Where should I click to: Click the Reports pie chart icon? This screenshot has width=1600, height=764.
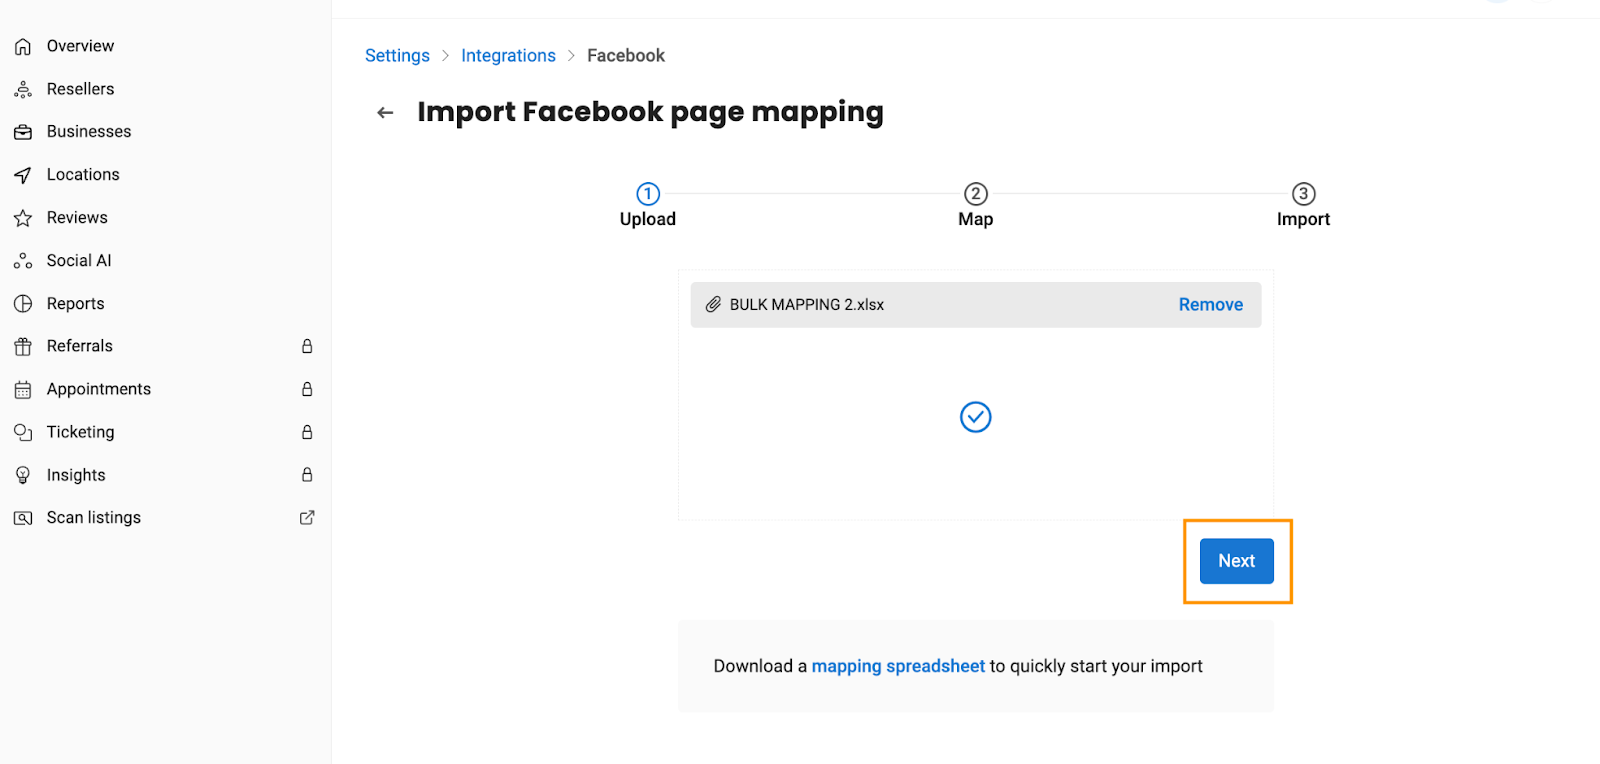pyautogui.click(x=23, y=304)
